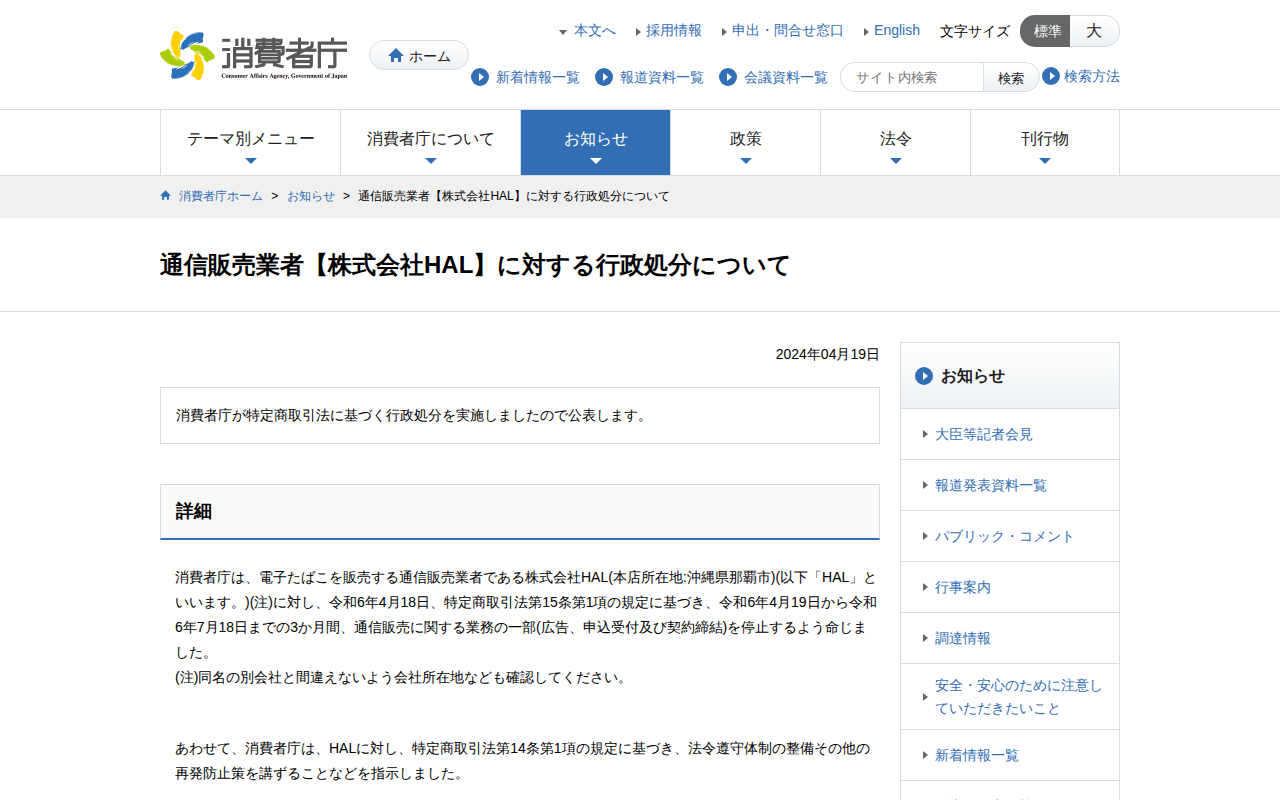1280x800 pixels.
Task: Go to パブリック・コメント sidebar link
Action: click(1004, 536)
